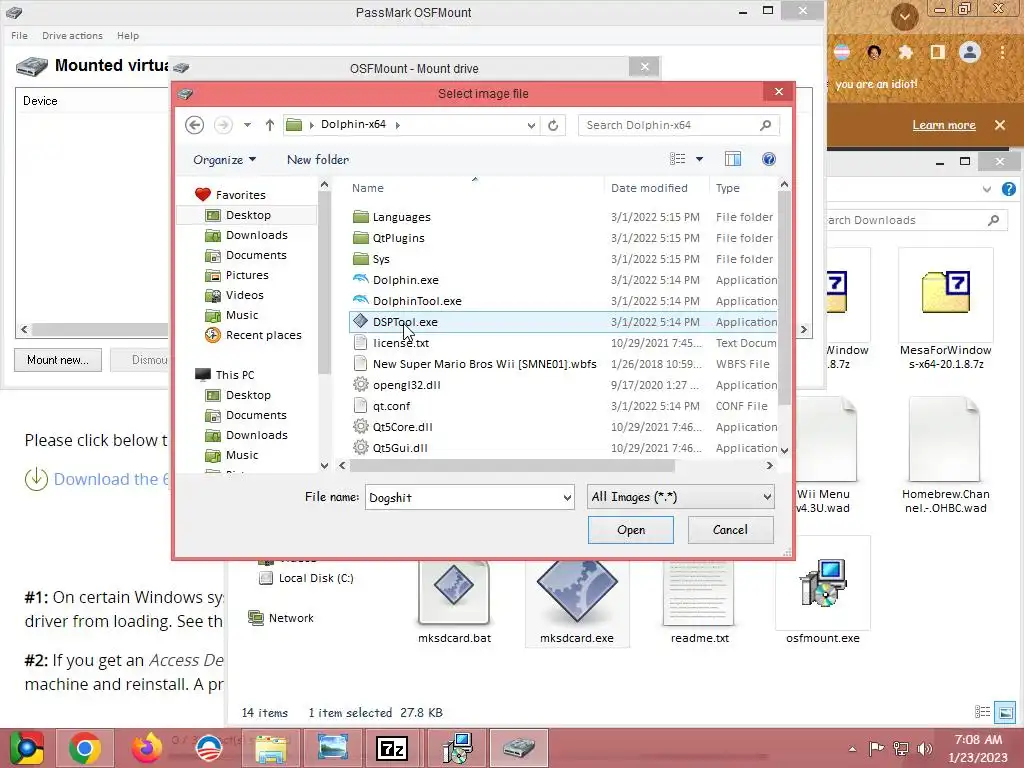Select Homebrew.Channel.-.OHBC.wad file

pos(946,455)
